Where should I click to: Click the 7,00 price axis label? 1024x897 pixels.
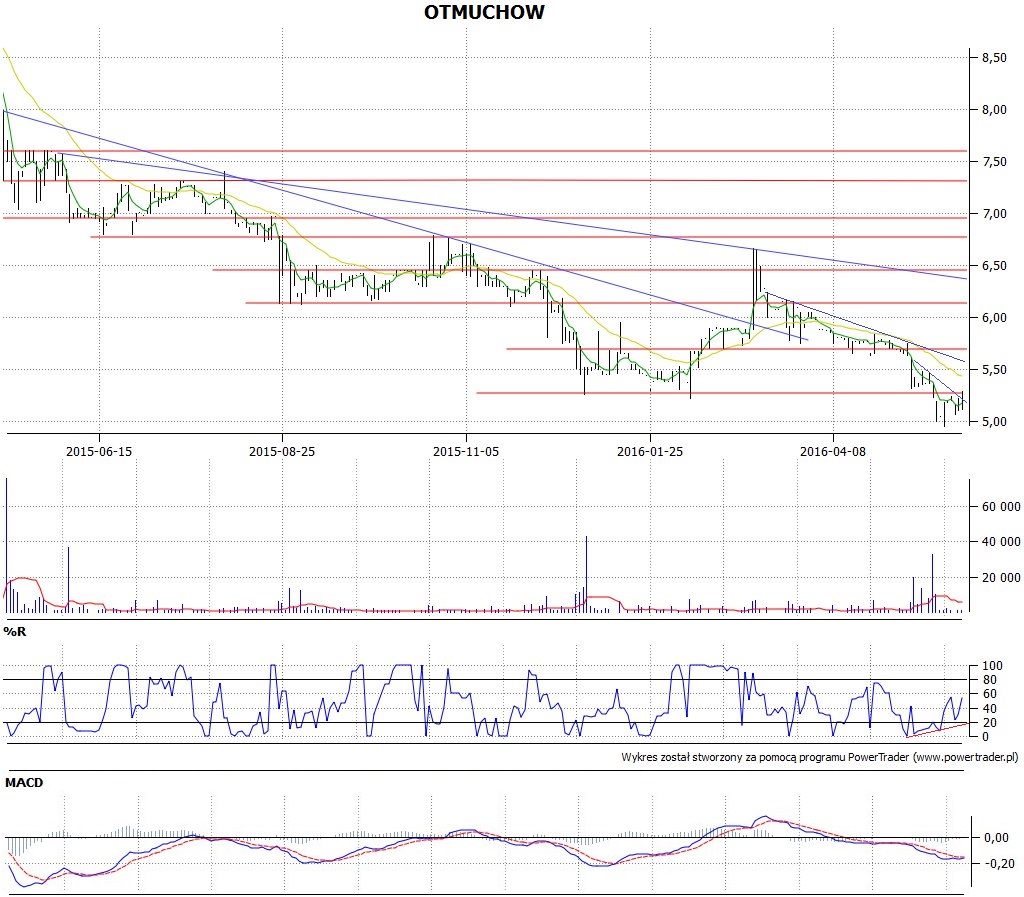click(x=994, y=213)
